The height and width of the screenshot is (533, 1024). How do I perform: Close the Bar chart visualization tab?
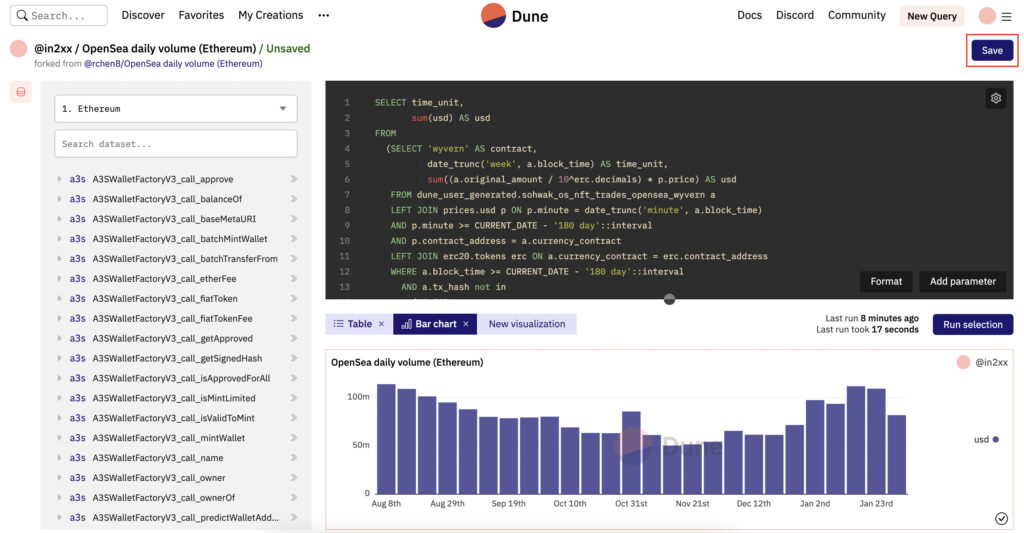[x=466, y=324]
